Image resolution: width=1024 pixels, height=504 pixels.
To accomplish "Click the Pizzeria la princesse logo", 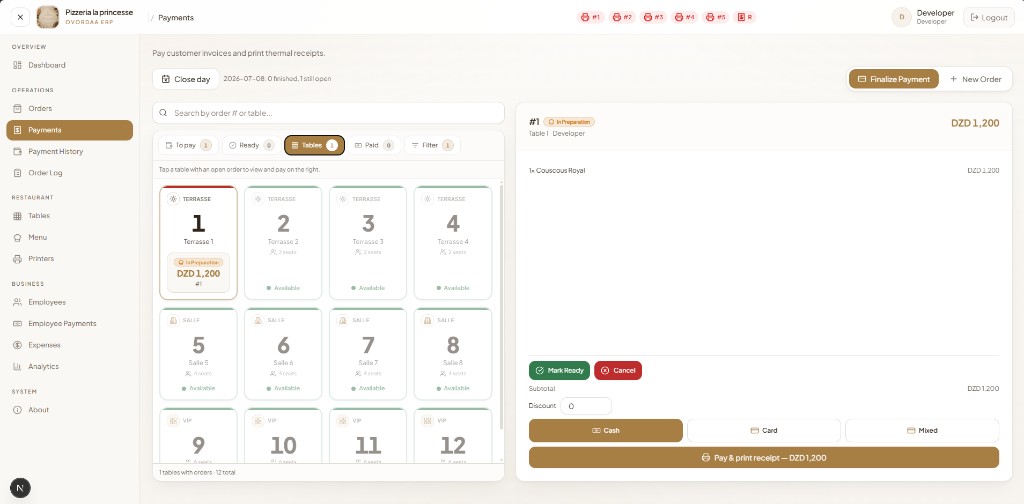I will pos(48,17).
